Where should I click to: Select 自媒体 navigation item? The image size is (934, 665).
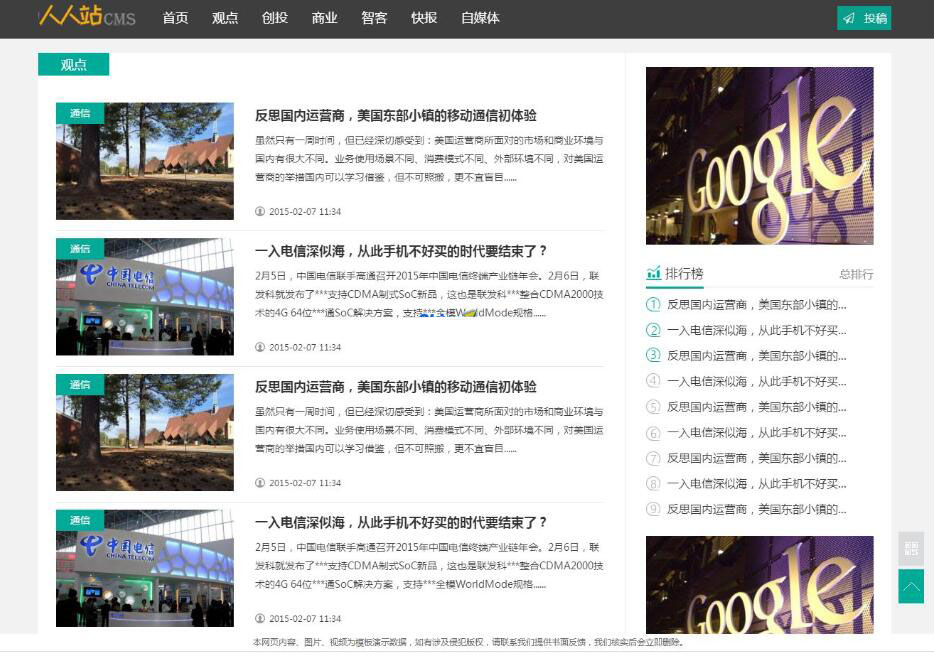pos(480,18)
